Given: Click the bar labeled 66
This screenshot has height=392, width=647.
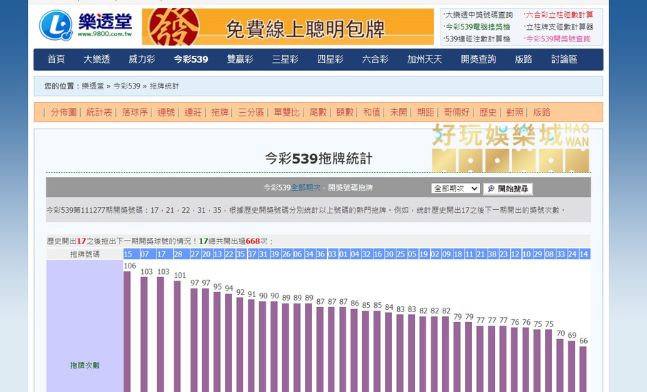Looking at the screenshot, I should click(x=583, y=369).
